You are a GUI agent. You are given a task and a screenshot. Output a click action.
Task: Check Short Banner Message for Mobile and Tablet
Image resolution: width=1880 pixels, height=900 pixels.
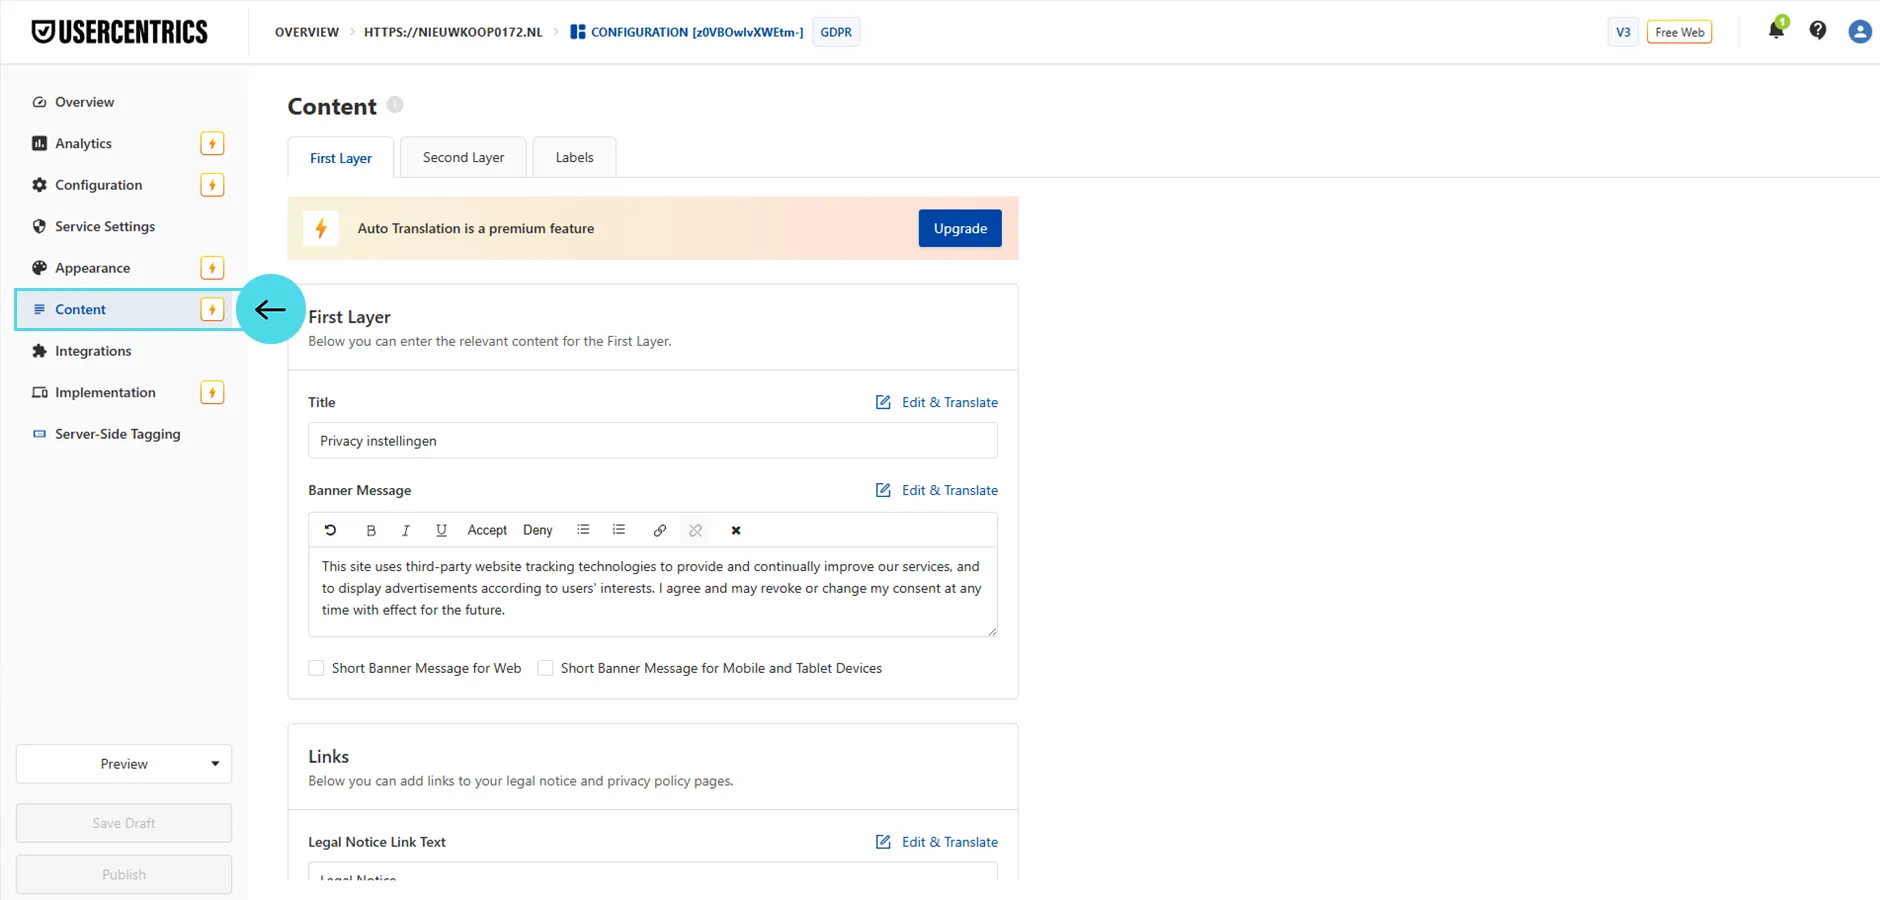click(546, 668)
